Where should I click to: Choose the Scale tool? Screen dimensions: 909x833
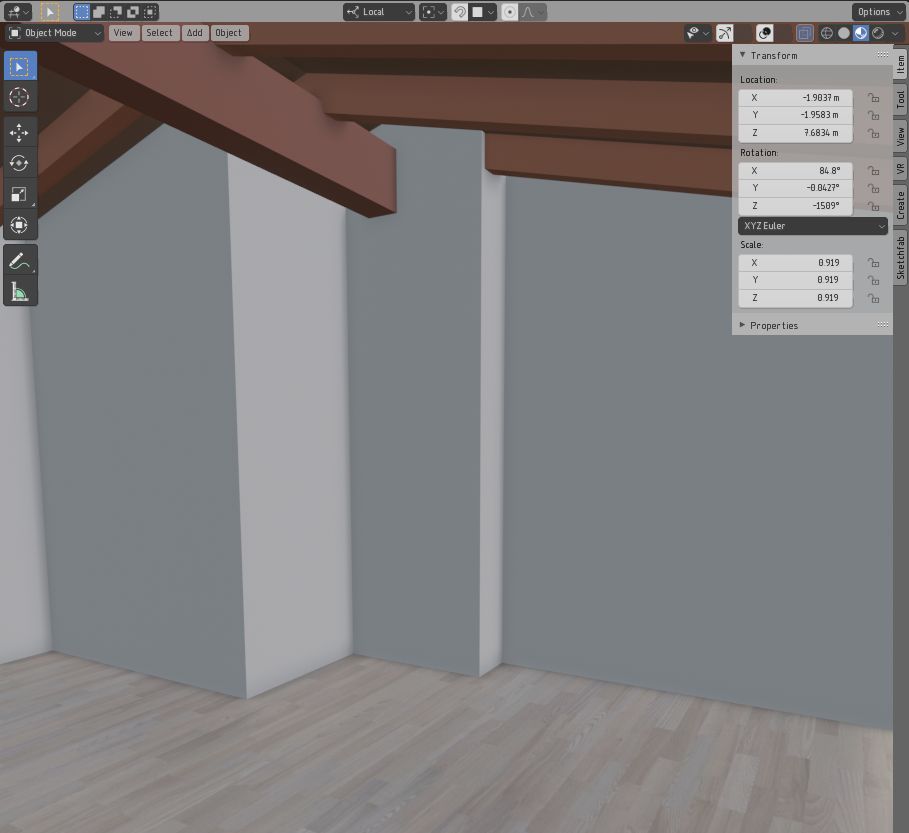(x=20, y=194)
